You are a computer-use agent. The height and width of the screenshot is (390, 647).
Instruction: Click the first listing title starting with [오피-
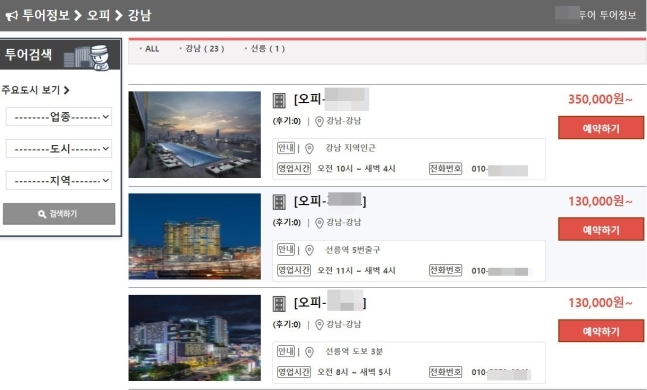[x=331, y=99]
